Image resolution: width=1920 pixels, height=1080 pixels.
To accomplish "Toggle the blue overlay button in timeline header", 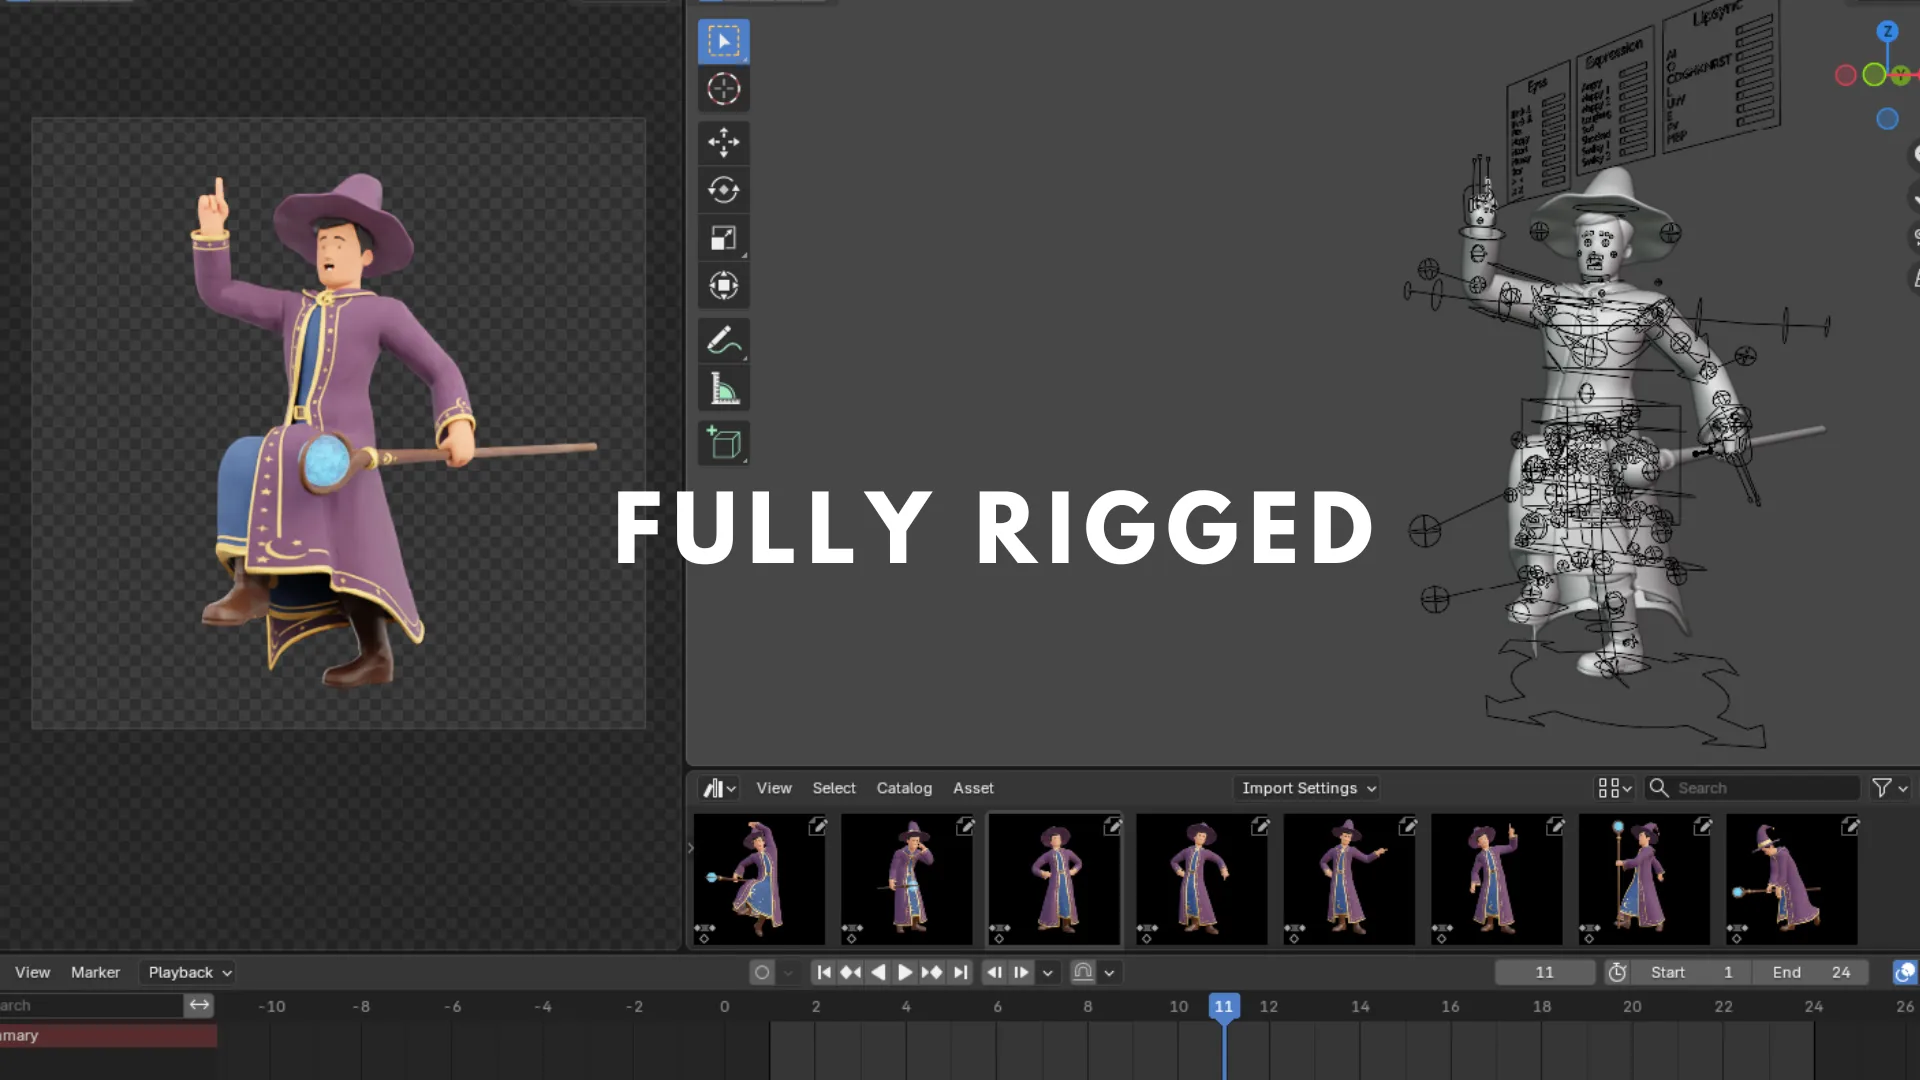I will (x=1905, y=972).
